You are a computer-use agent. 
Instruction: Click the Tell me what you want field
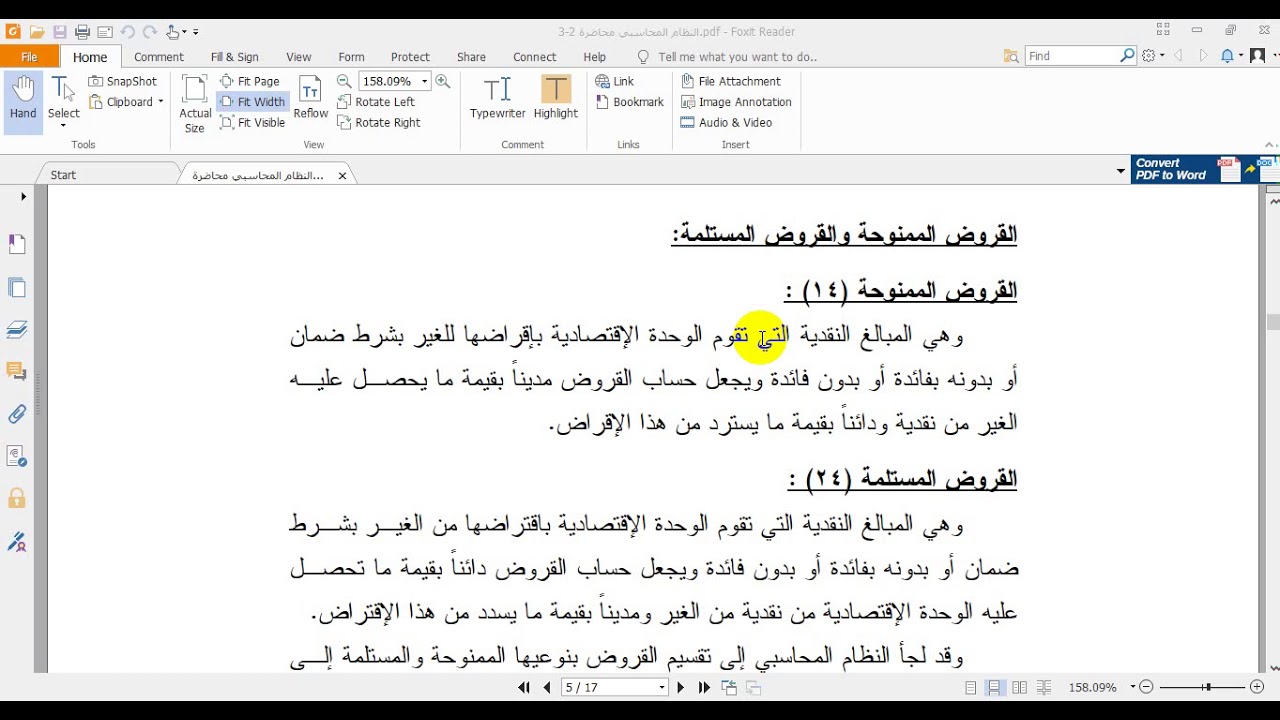[727, 57]
